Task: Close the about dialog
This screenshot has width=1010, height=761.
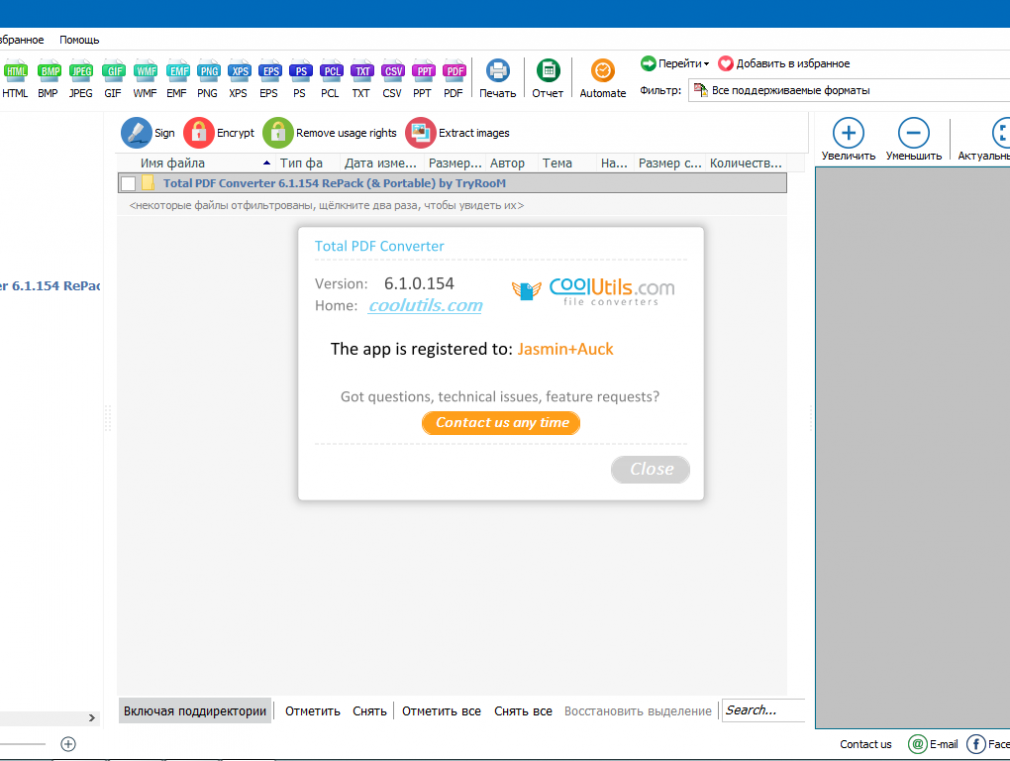Action: [651, 469]
